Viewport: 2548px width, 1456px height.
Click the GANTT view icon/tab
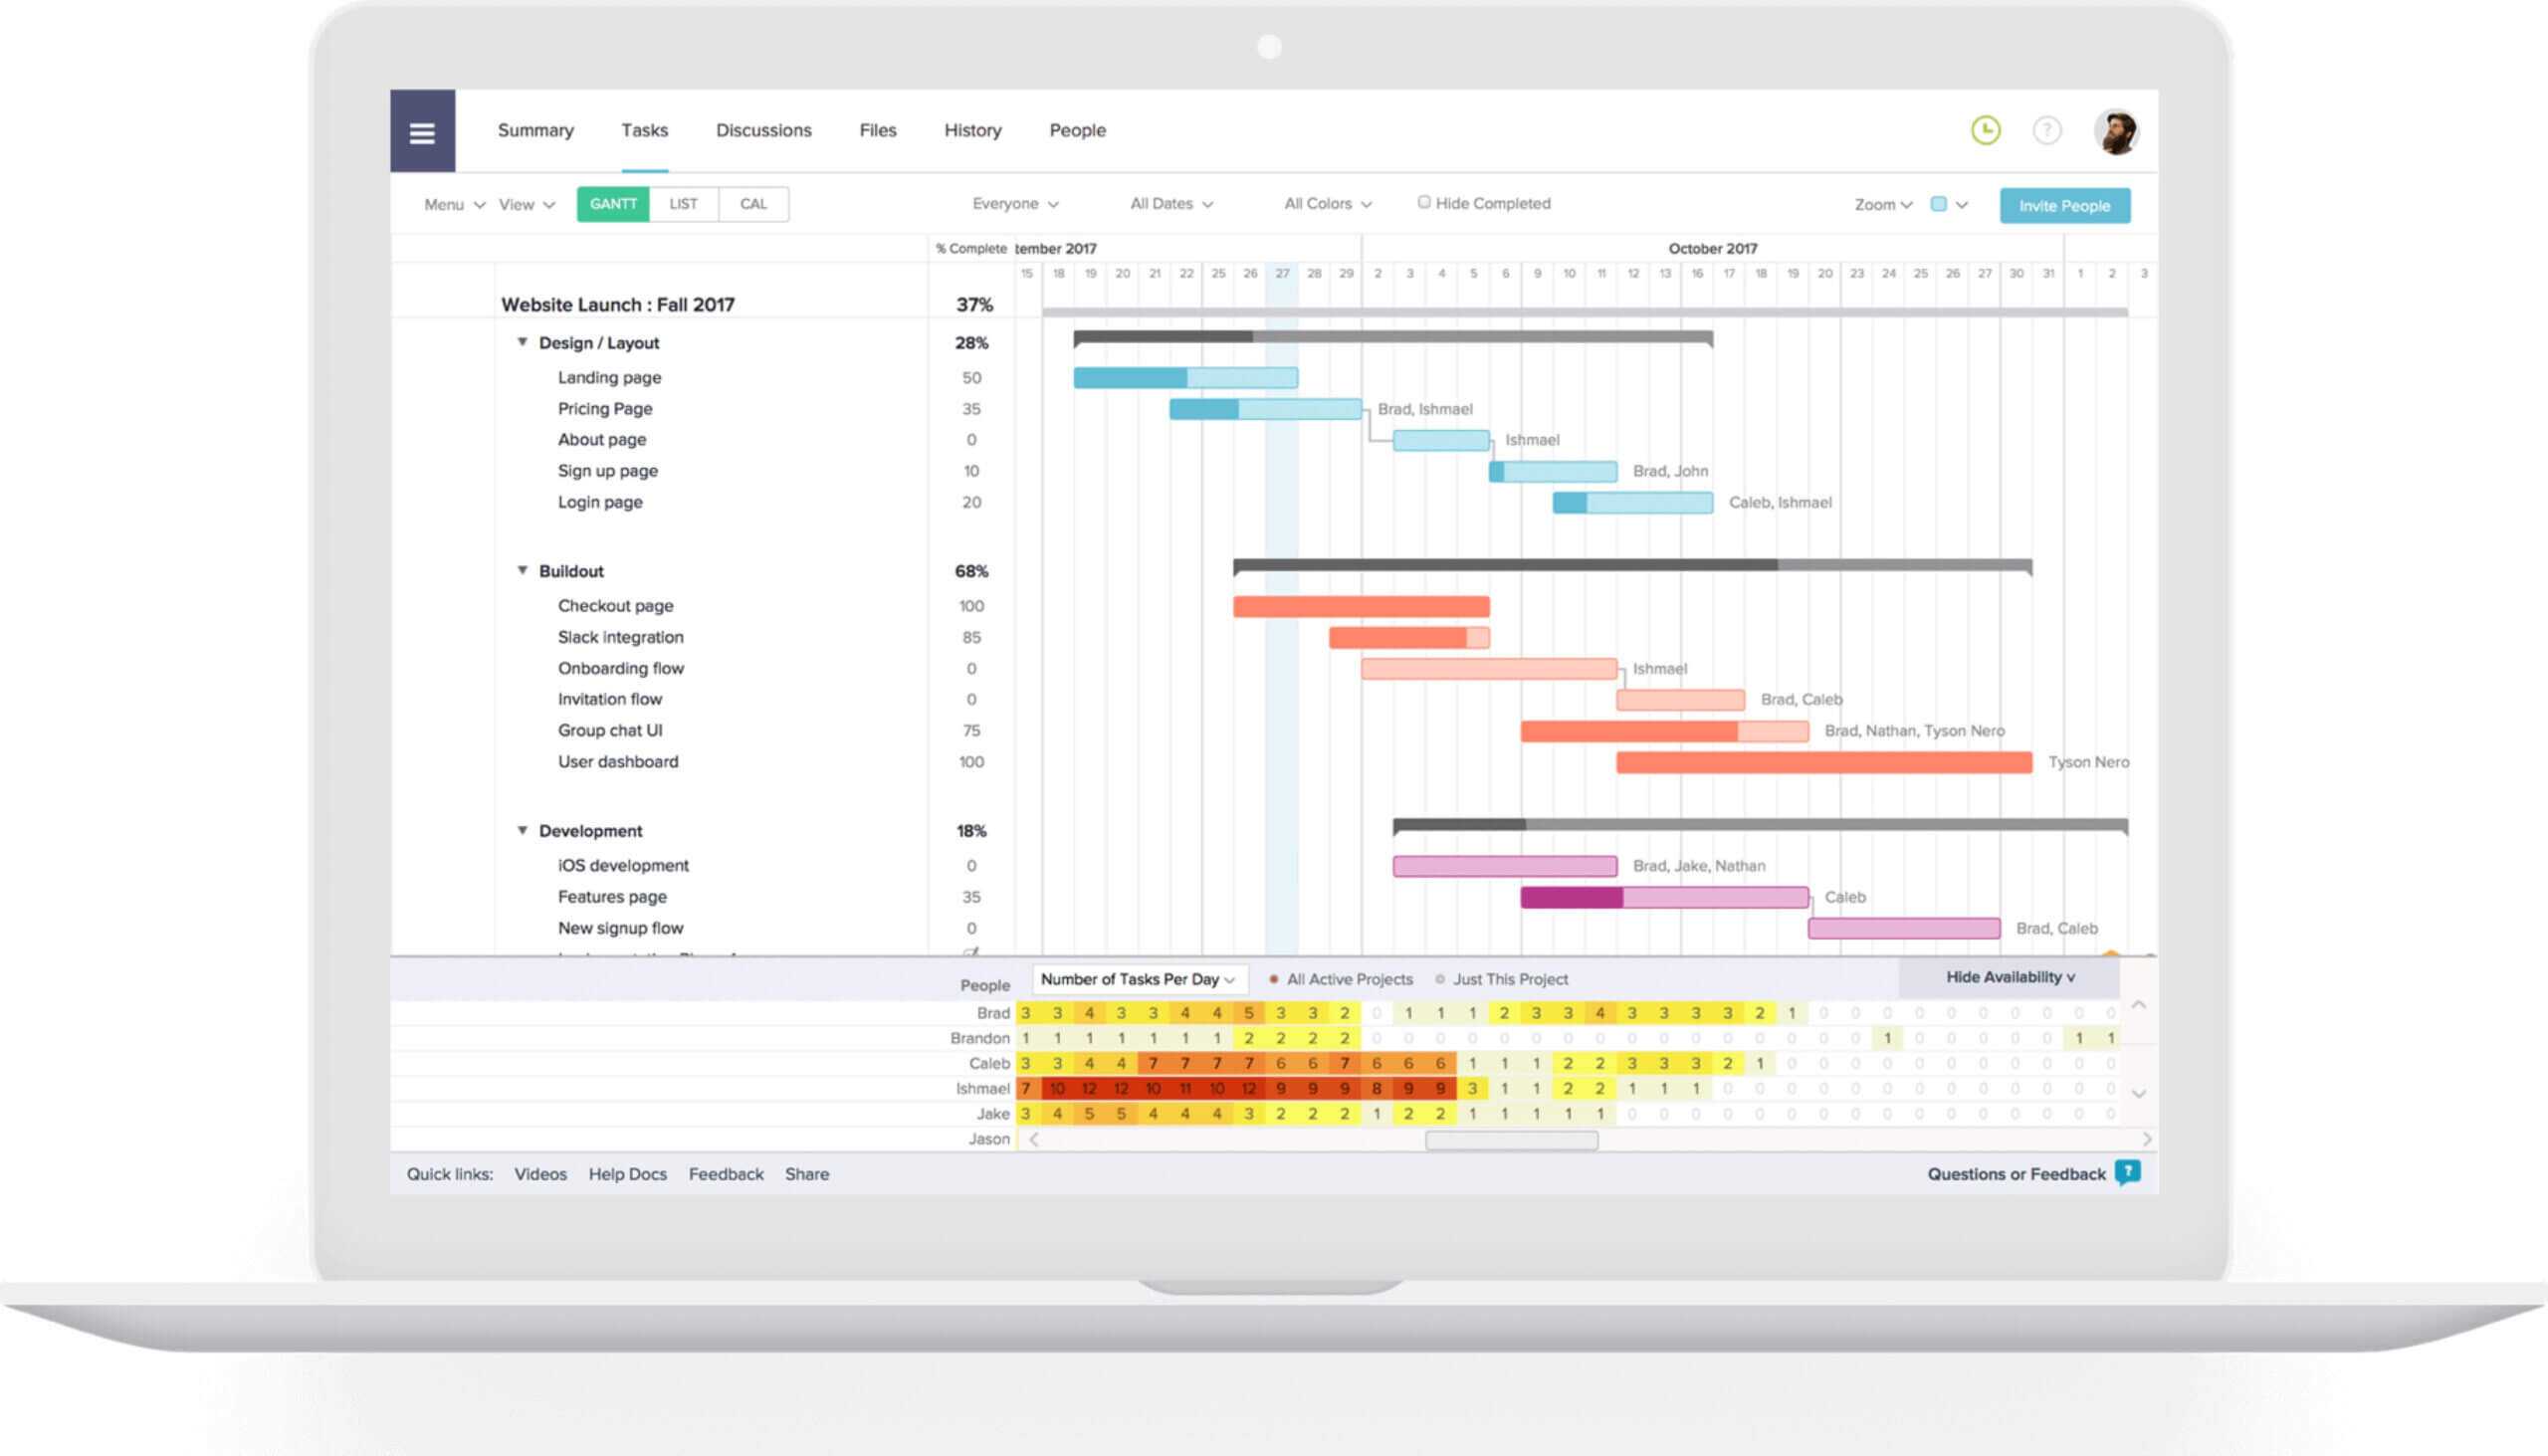point(611,205)
